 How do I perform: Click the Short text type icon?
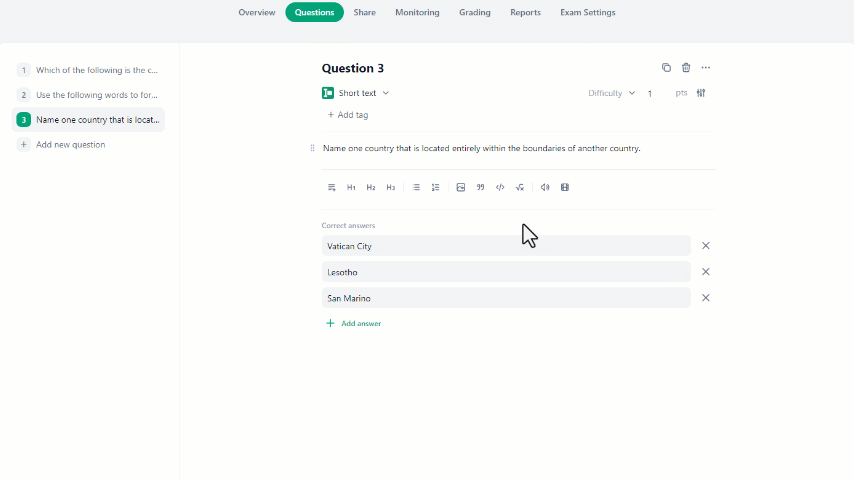[328, 93]
